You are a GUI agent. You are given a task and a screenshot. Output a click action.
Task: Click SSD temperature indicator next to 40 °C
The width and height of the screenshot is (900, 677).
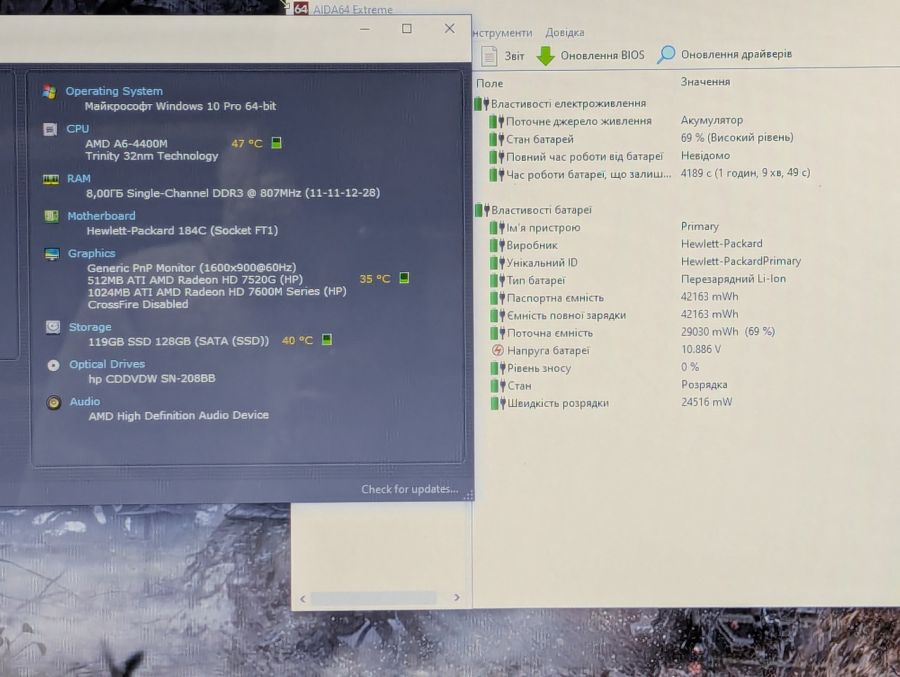(x=327, y=339)
